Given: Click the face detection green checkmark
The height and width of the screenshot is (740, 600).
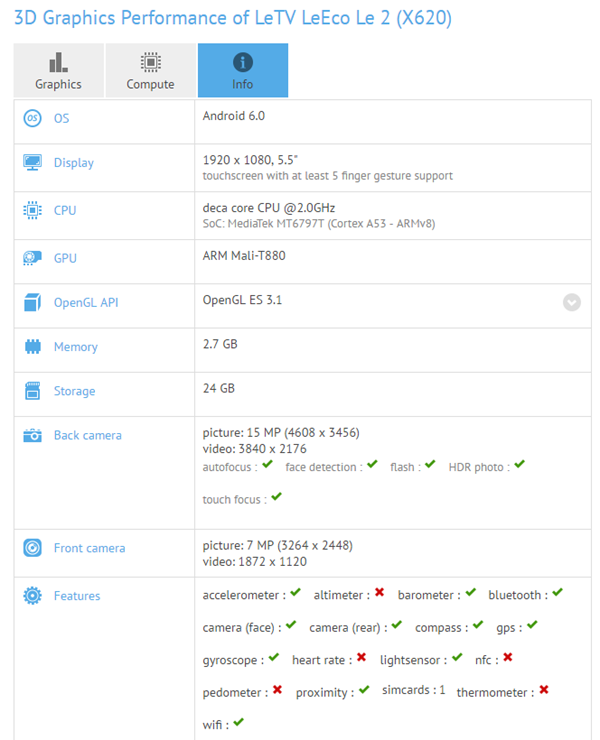Looking at the screenshot, I should (x=372, y=464).
